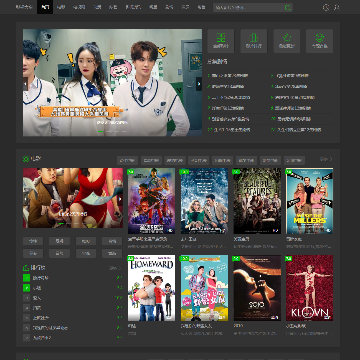Advance the red-dress movie carousel forward
The image size is (360, 360).
click(120, 199)
